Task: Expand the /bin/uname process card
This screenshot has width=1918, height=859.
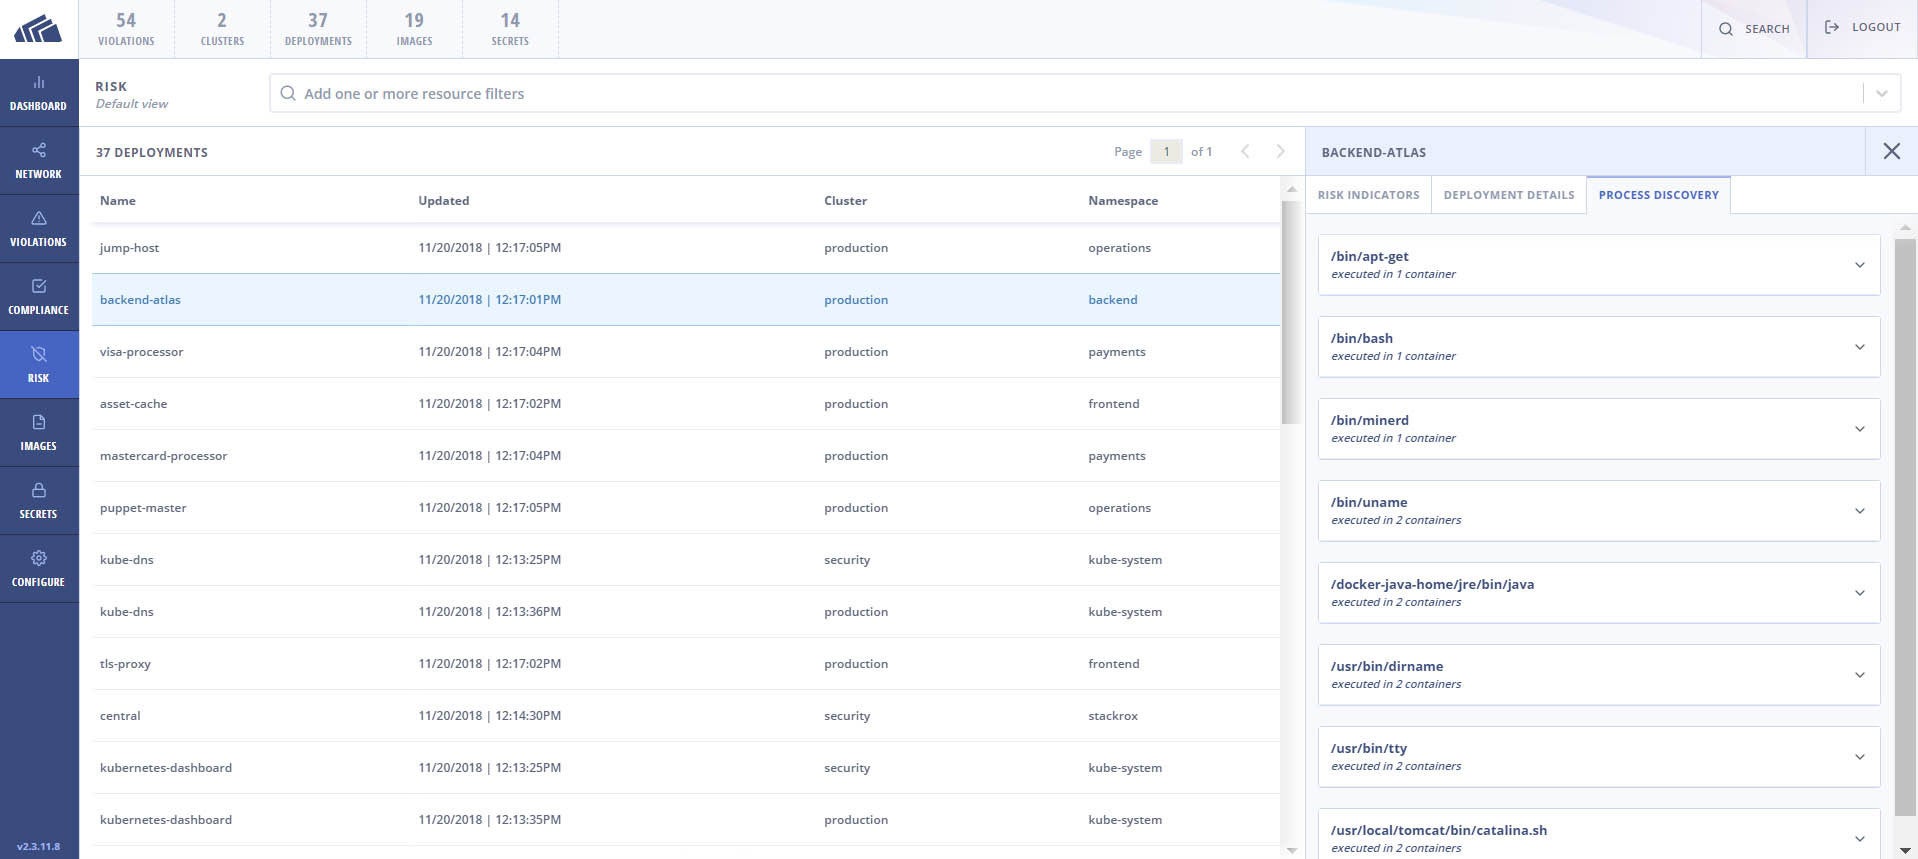Action: (x=1599, y=511)
